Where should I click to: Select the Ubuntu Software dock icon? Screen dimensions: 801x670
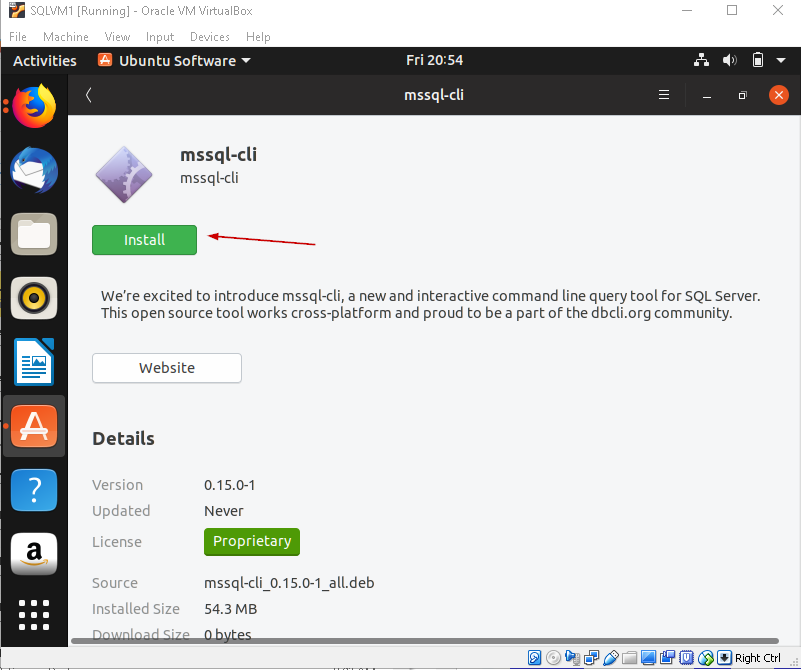pyautogui.click(x=34, y=426)
